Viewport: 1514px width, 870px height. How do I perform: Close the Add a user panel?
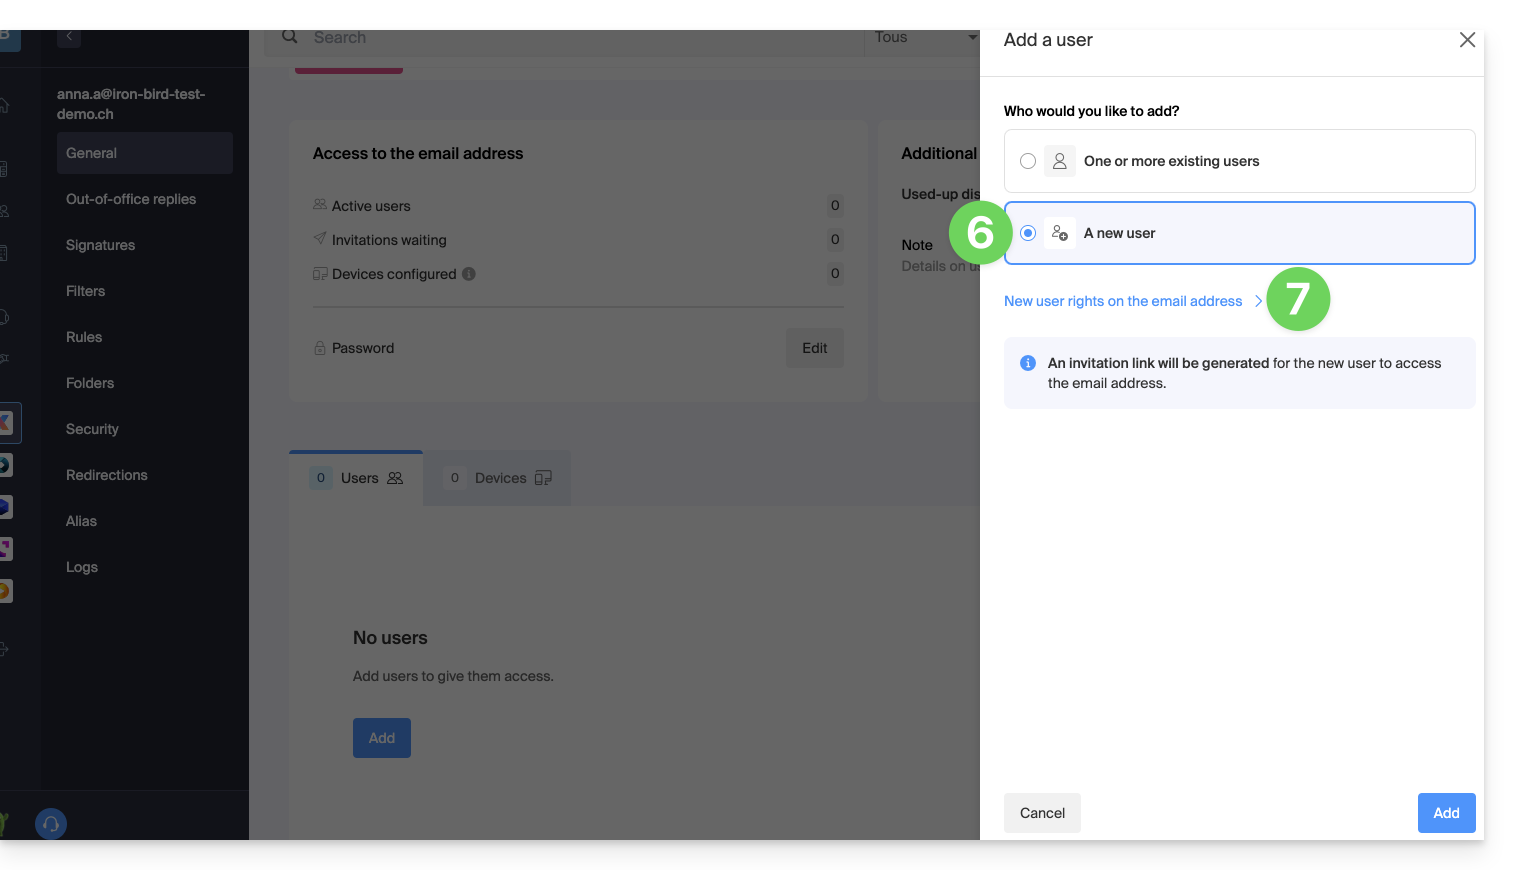click(1467, 40)
